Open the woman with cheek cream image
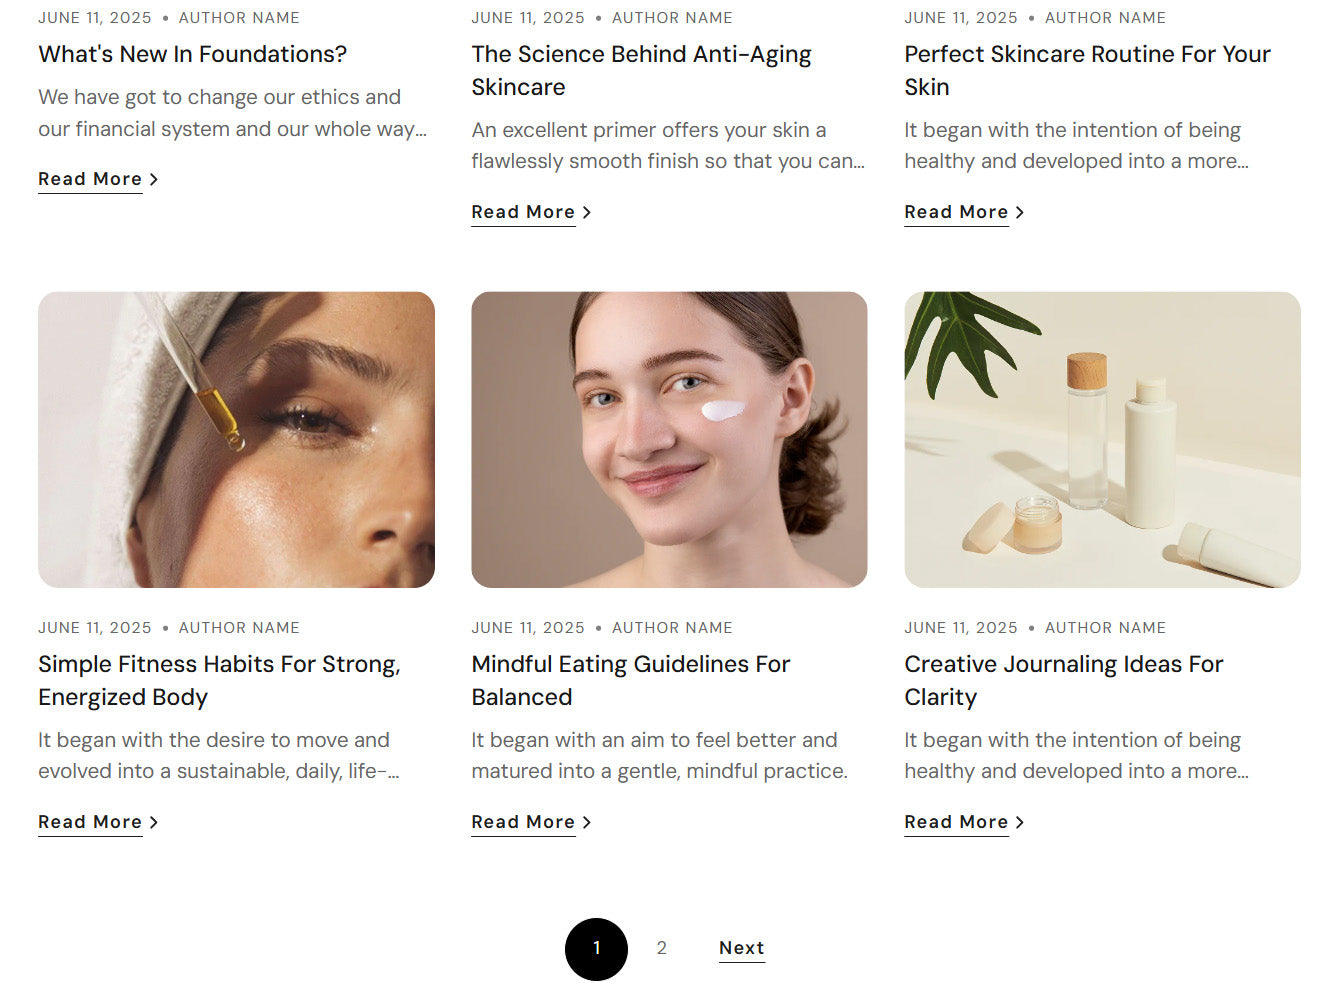Screen dimensions: 1338x1003 669,439
